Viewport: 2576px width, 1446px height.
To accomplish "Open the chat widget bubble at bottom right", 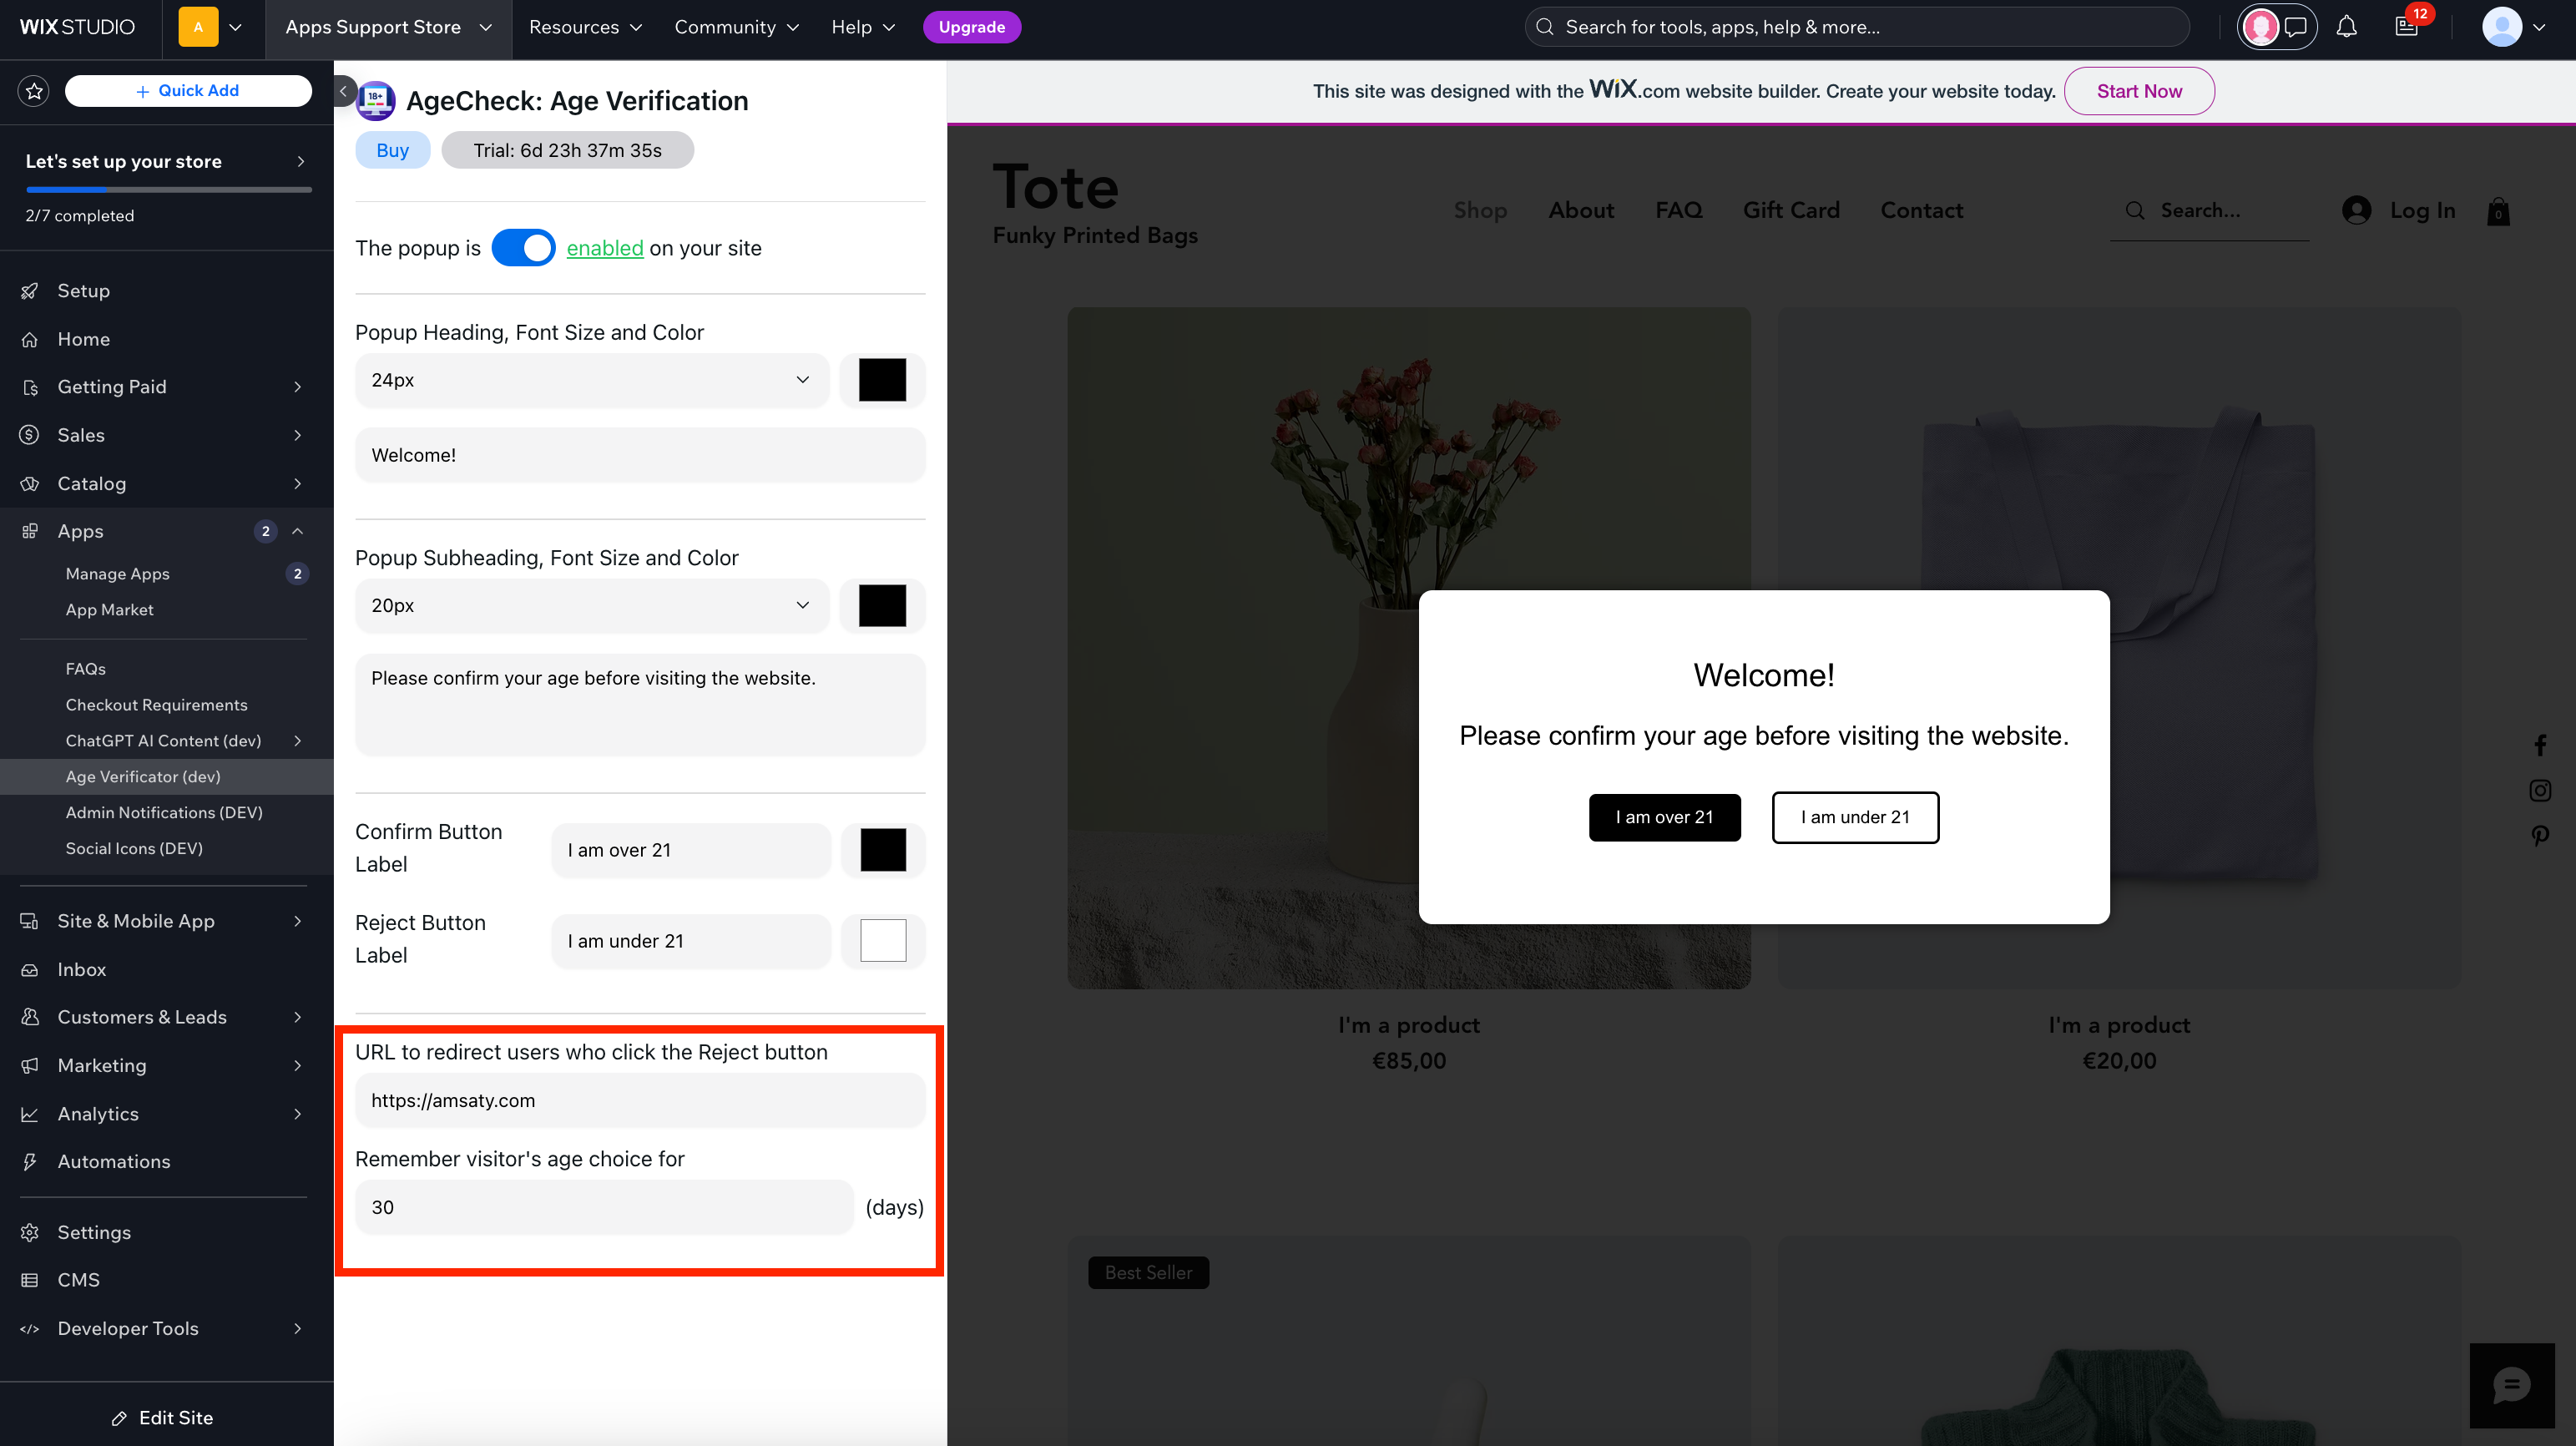I will 2511,1385.
